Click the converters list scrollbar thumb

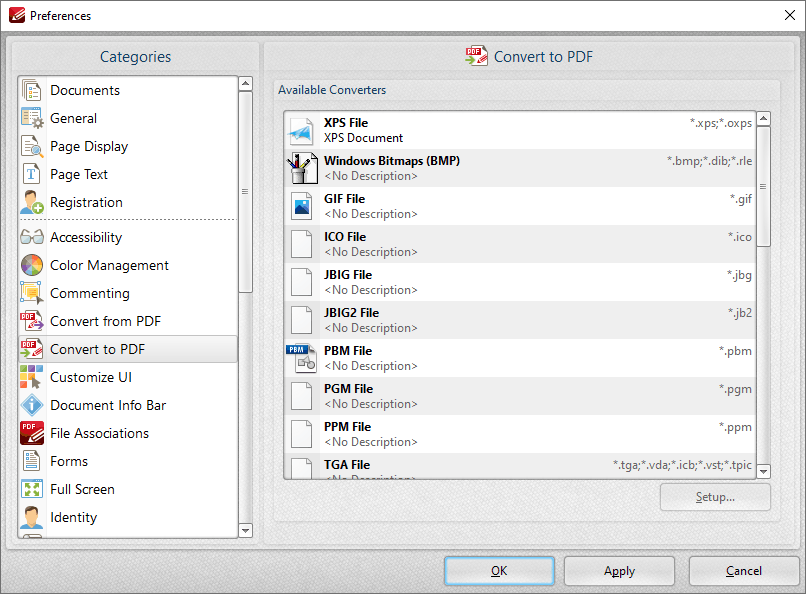click(x=764, y=187)
